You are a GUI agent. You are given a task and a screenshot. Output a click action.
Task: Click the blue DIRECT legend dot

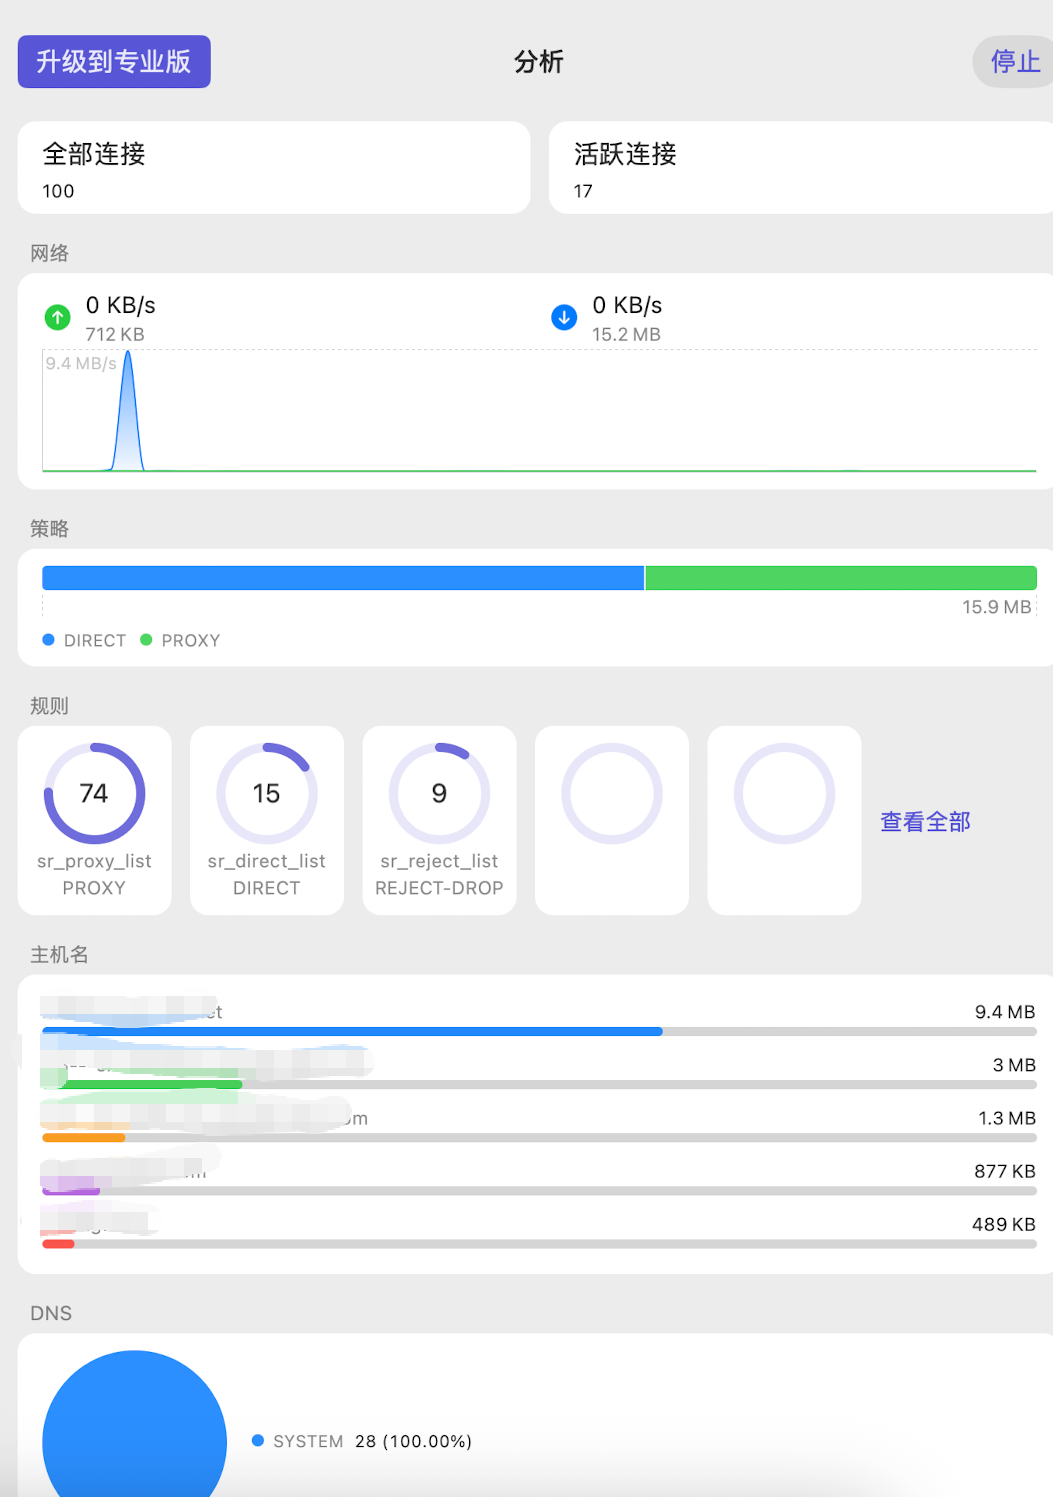[x=48, y=640]
